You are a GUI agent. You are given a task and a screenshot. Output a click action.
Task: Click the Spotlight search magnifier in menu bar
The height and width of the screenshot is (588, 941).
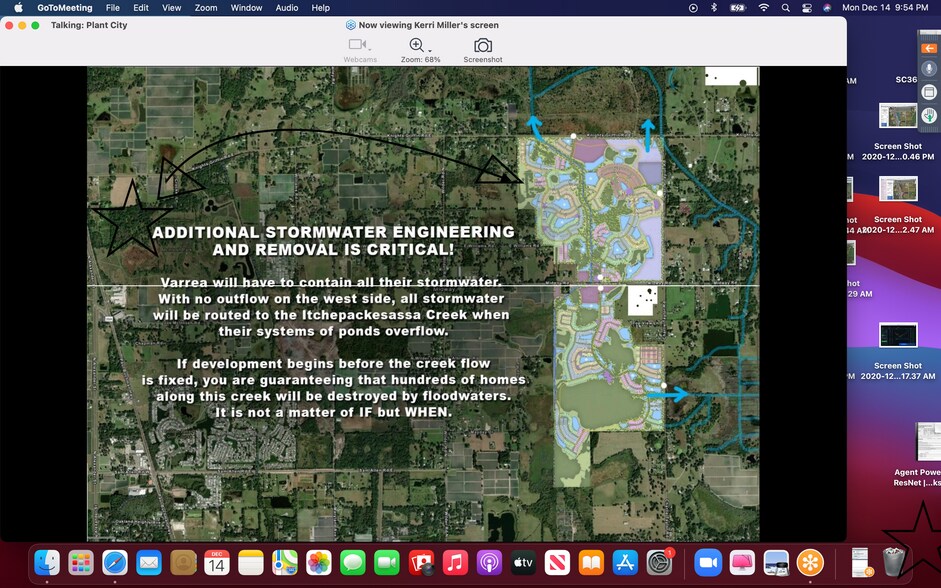tap(786, 7)
